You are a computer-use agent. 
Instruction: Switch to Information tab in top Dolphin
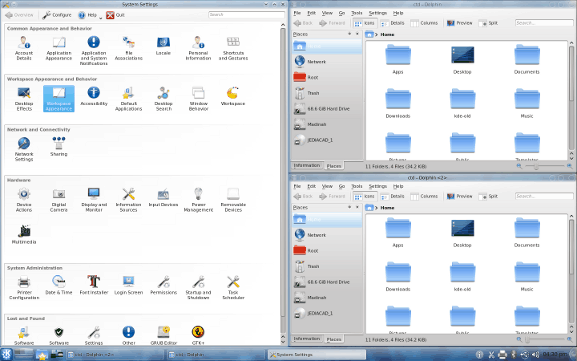pos(307,166)
